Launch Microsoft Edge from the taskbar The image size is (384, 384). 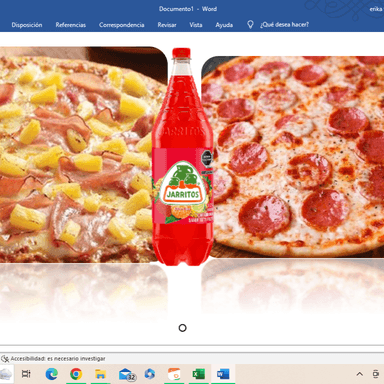coord(52,374)
